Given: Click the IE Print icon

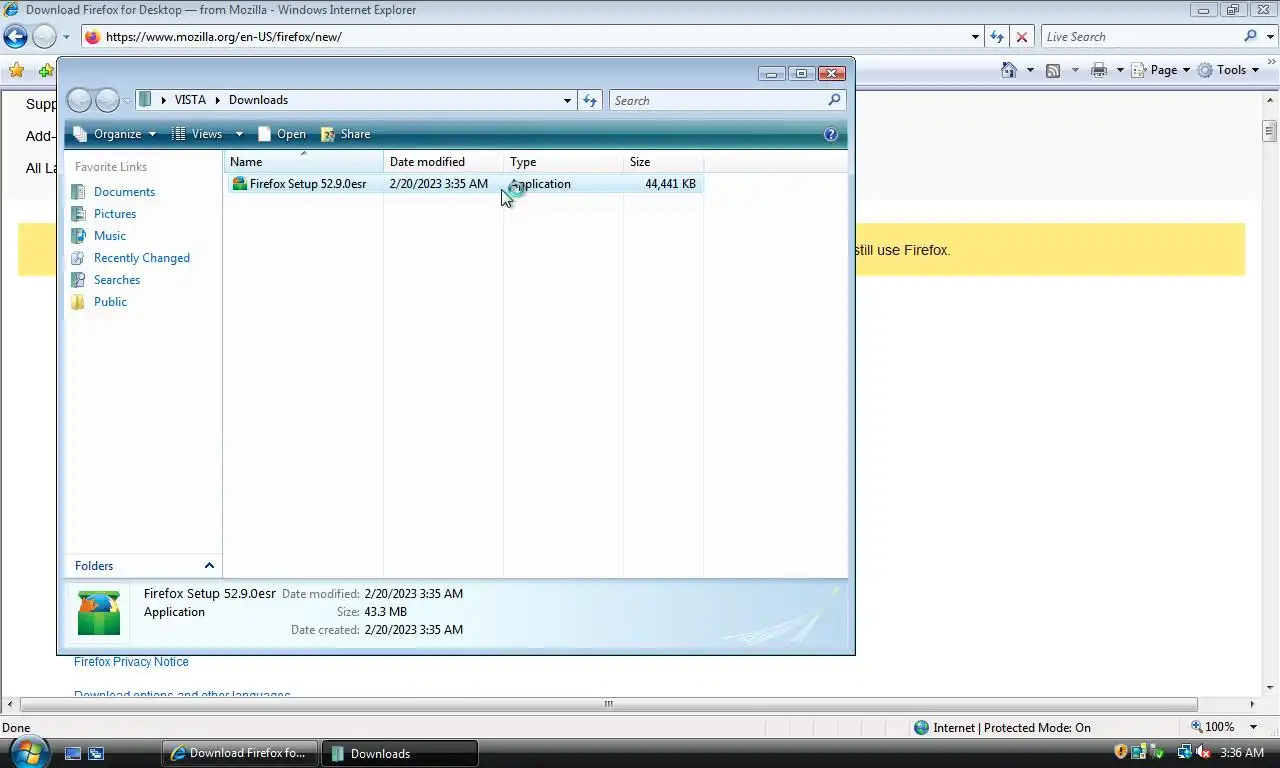Looking at the screenshot, I should 1099,70.
